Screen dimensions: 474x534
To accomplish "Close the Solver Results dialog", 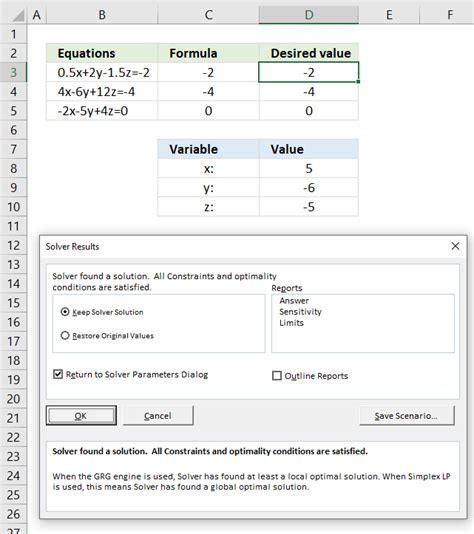I will pyautogui.click(x=455, y=246).
